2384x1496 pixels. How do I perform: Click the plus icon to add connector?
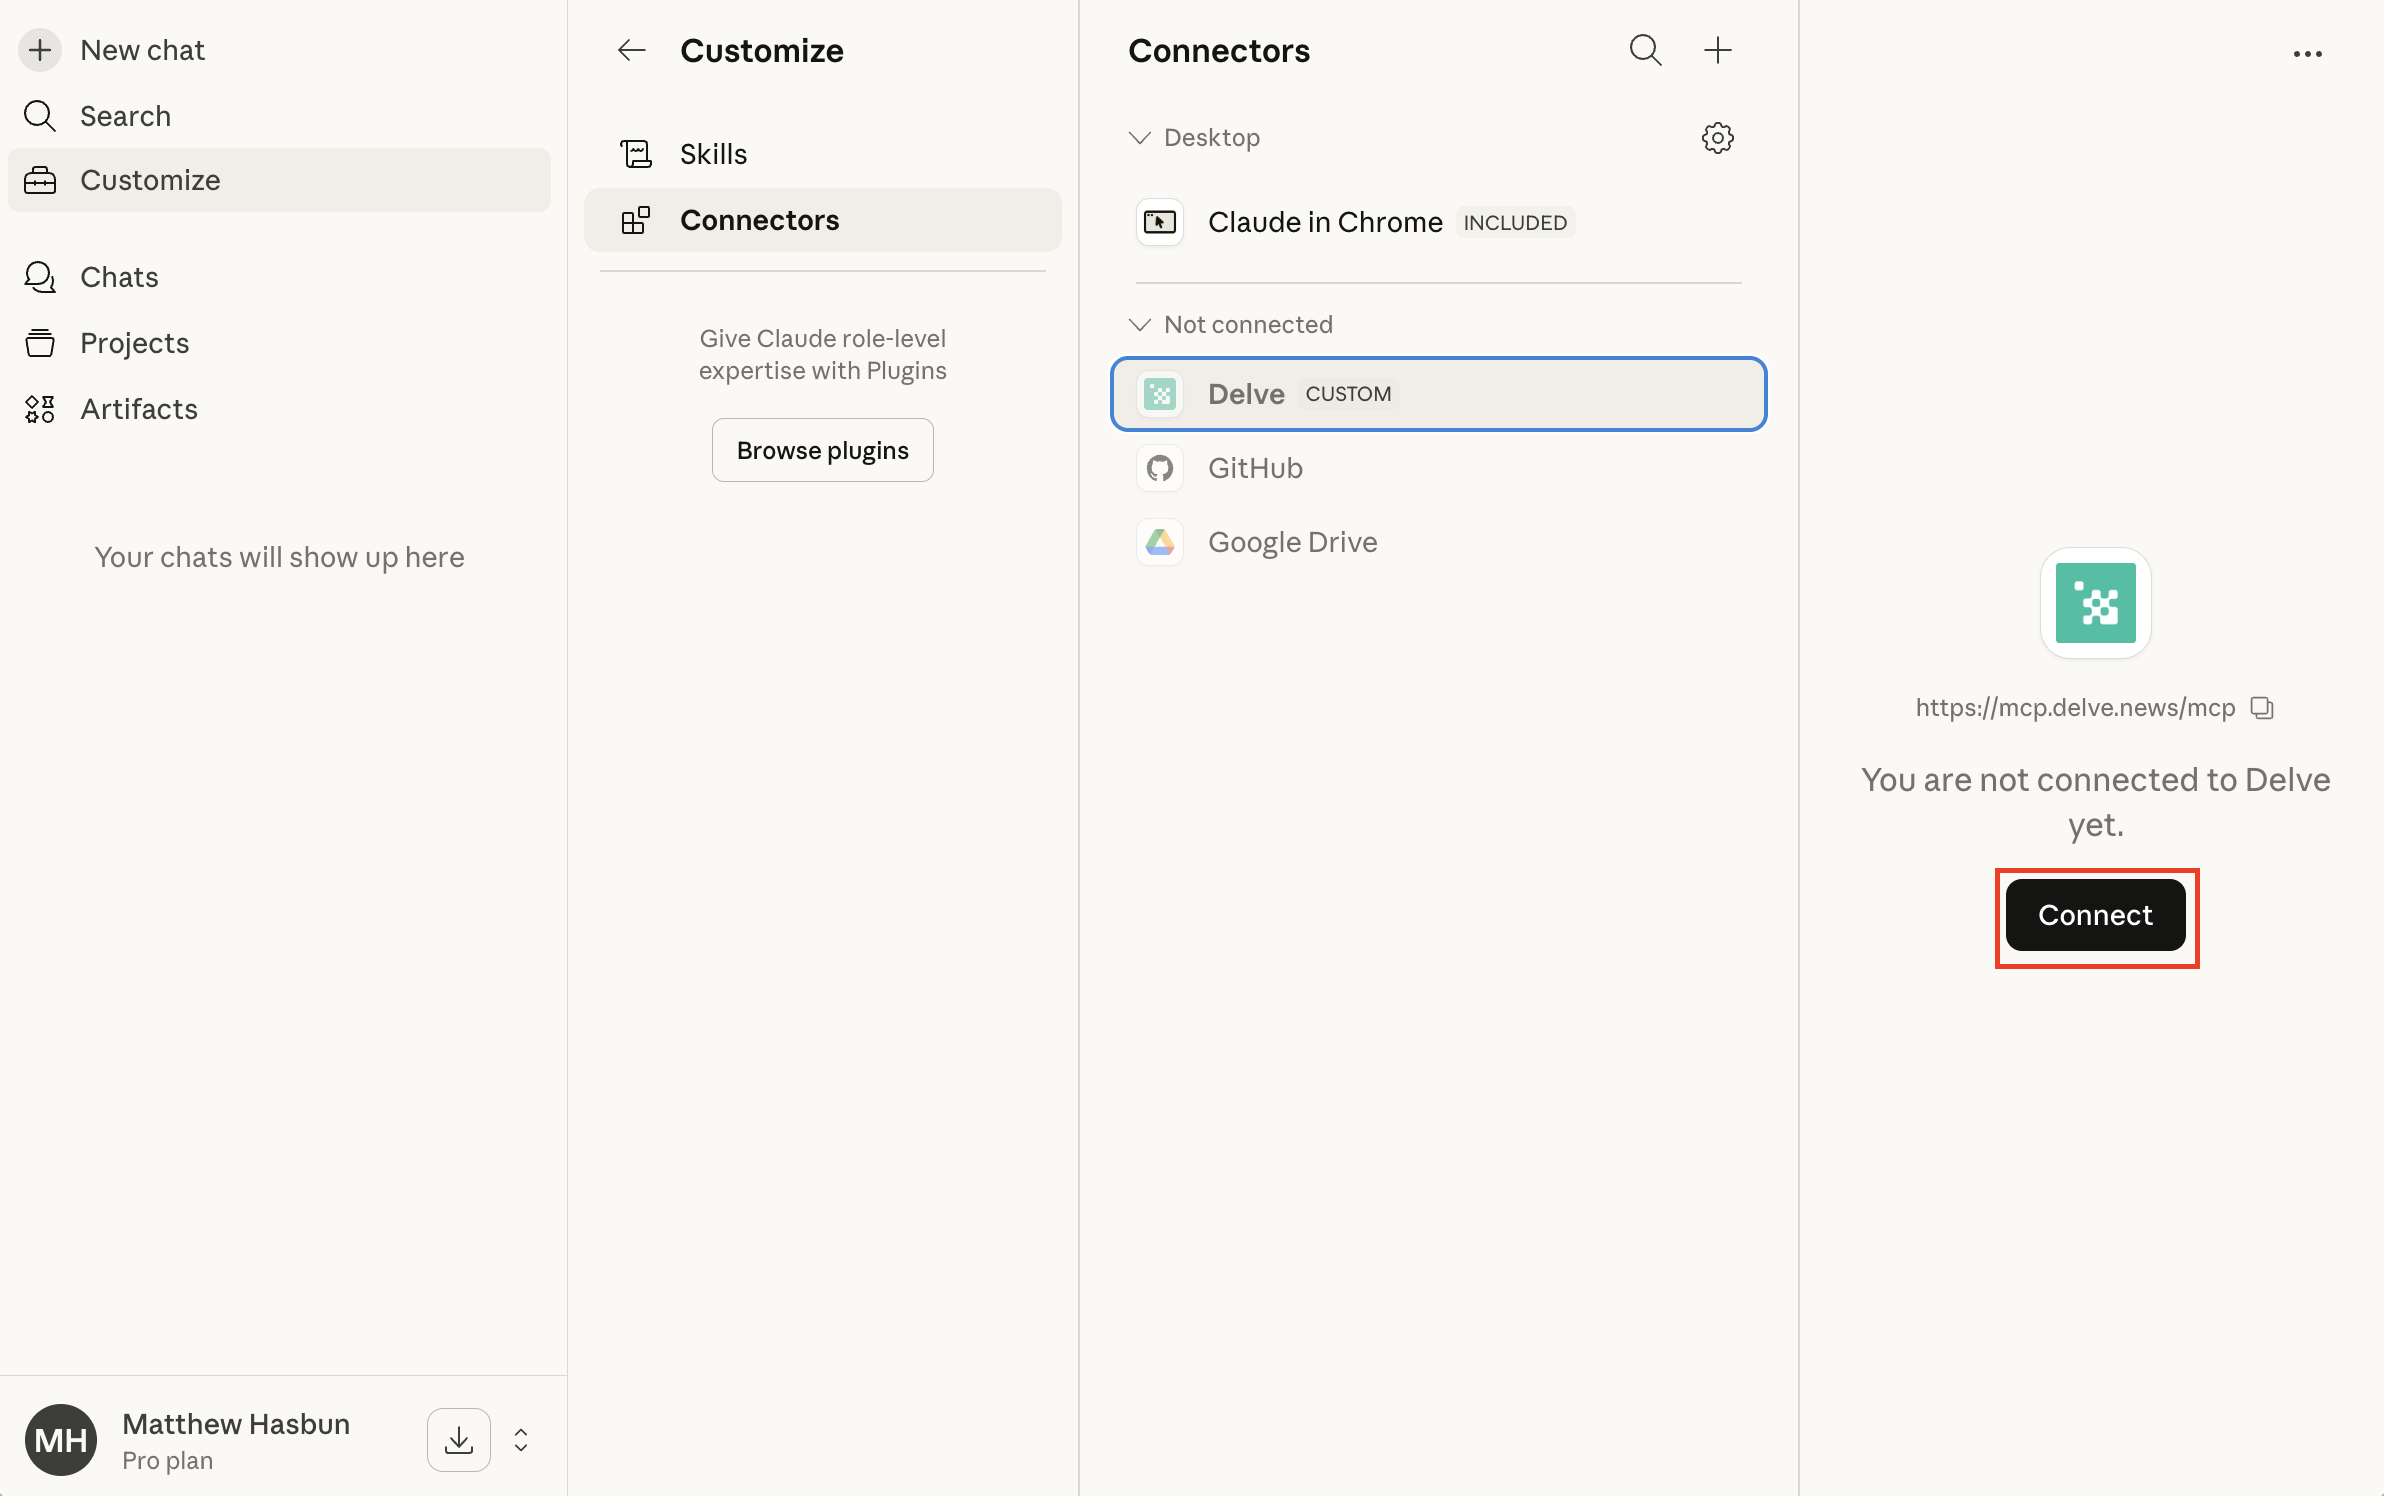pos(1717,50)
